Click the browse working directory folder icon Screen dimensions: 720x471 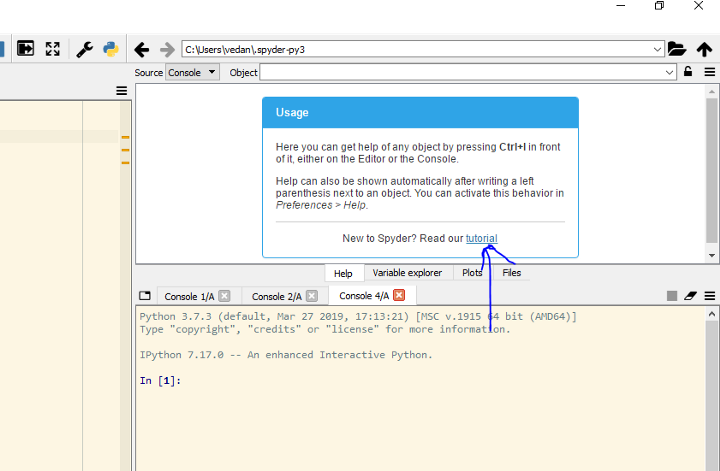(677, 49)
